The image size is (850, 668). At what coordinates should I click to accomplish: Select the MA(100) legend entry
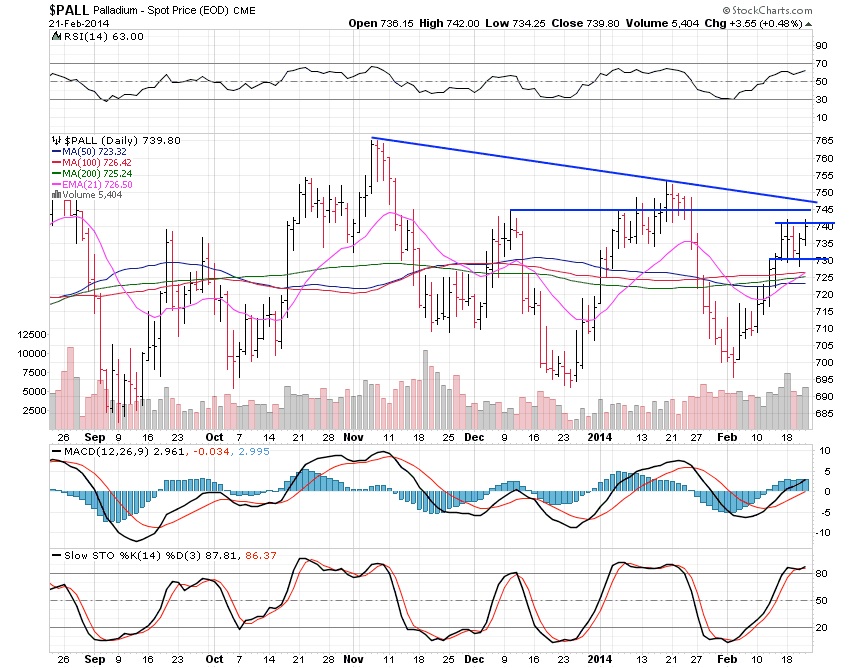click(x=88, y=163)
